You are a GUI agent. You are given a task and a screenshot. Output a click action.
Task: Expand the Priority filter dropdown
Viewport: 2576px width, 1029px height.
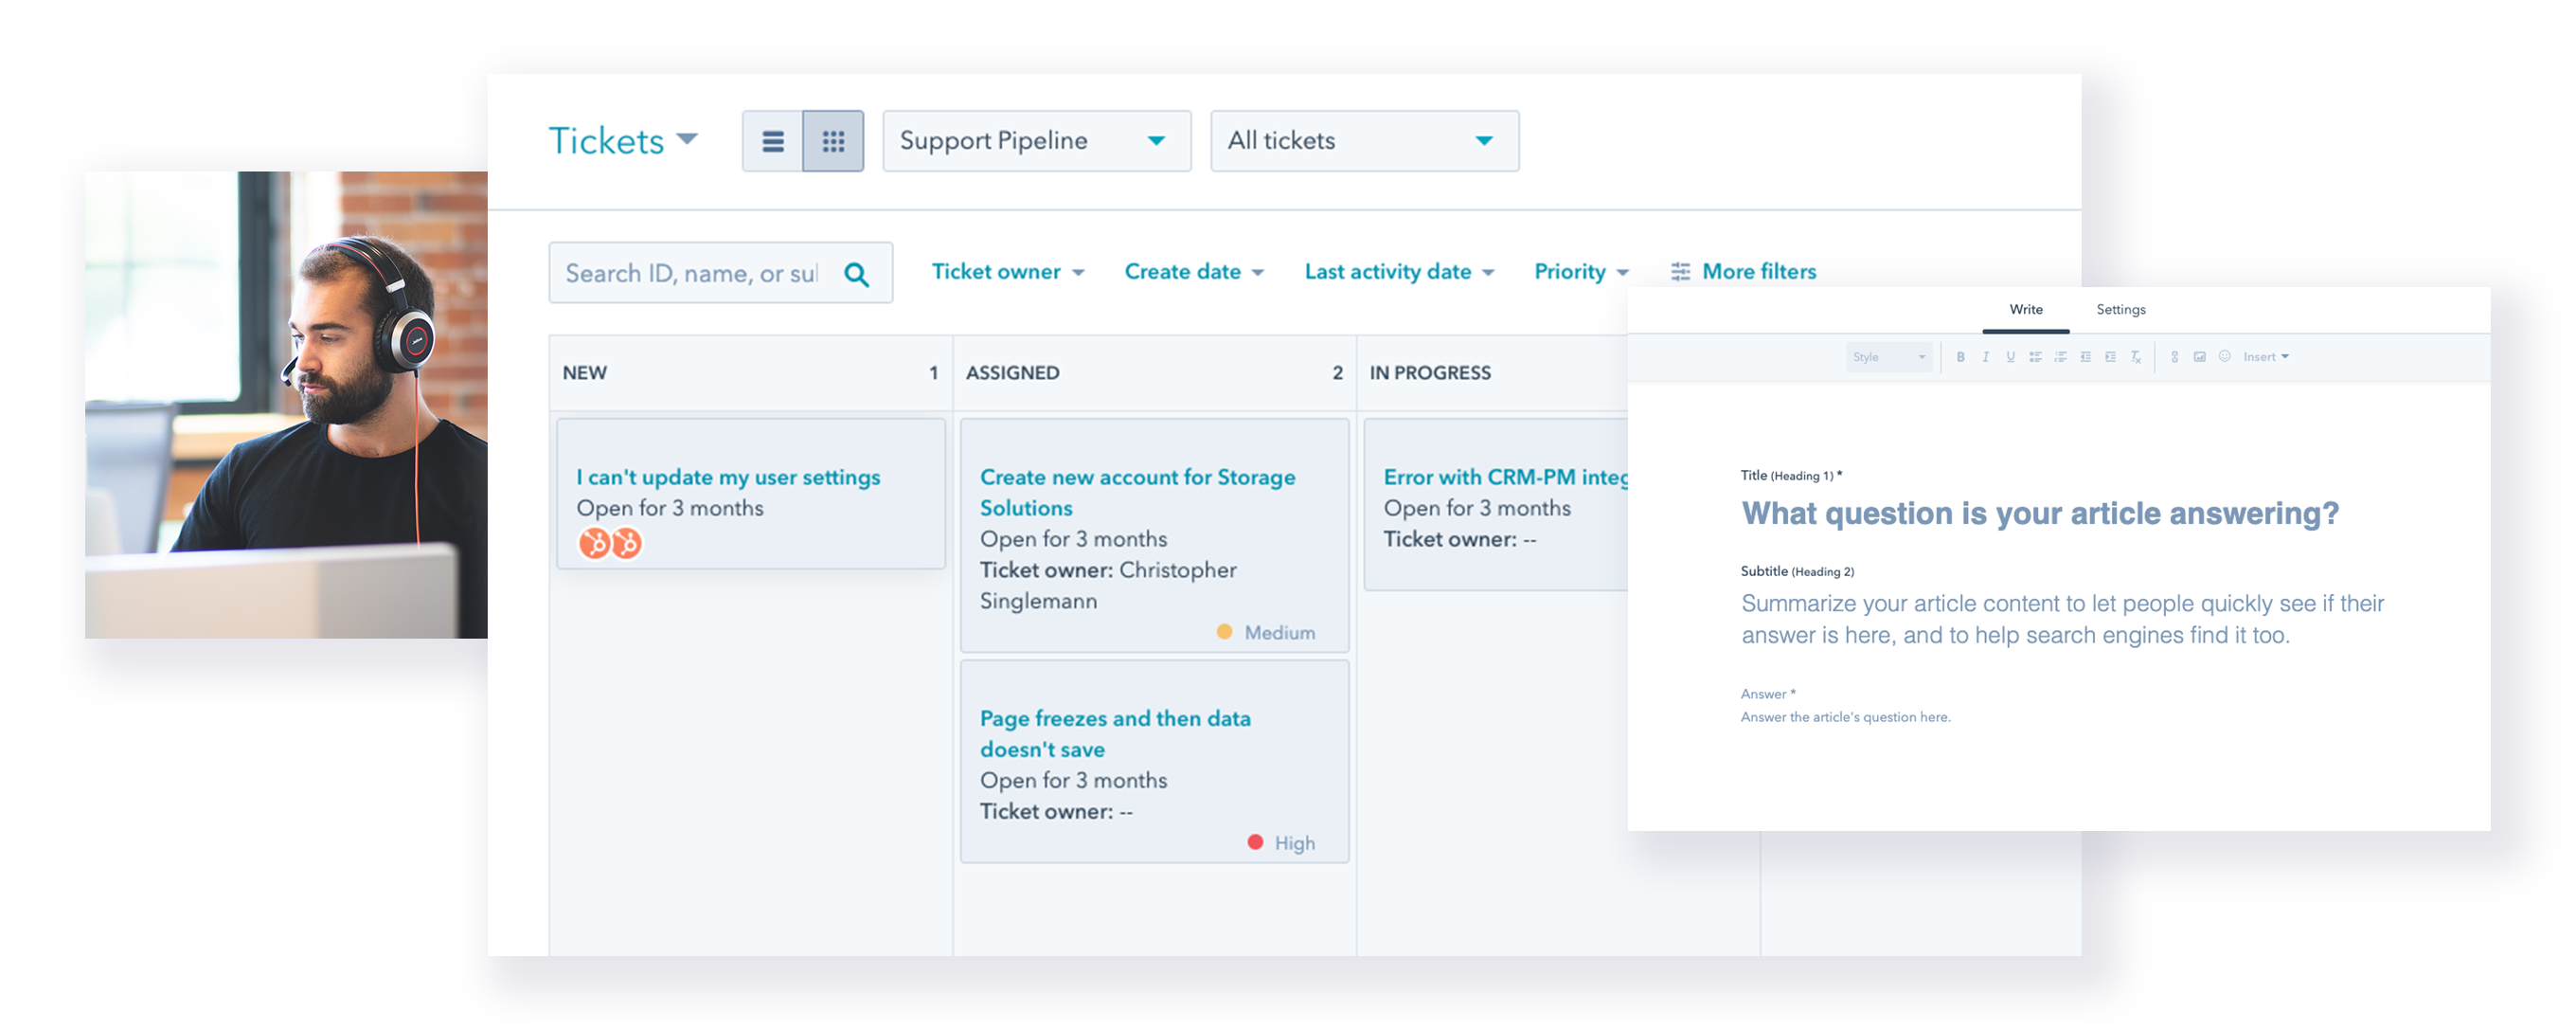tap(1581, 272)
